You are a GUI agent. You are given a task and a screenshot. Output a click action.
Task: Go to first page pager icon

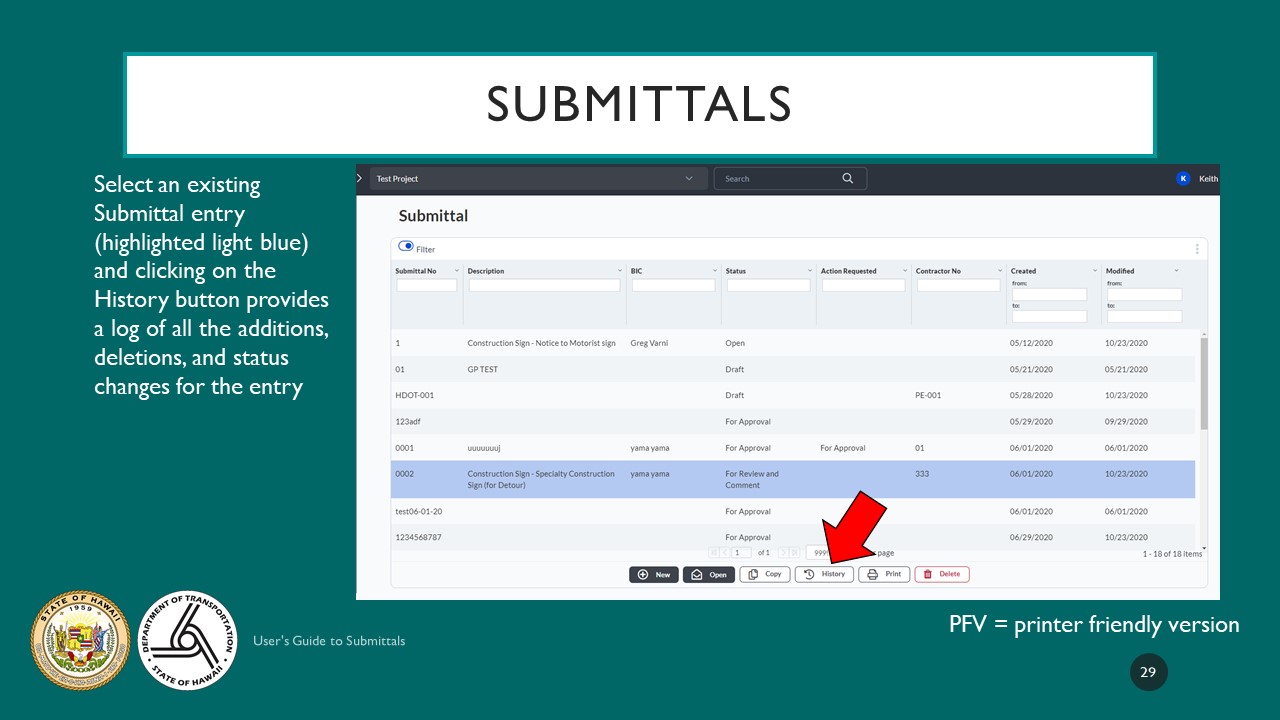(713, 552)
